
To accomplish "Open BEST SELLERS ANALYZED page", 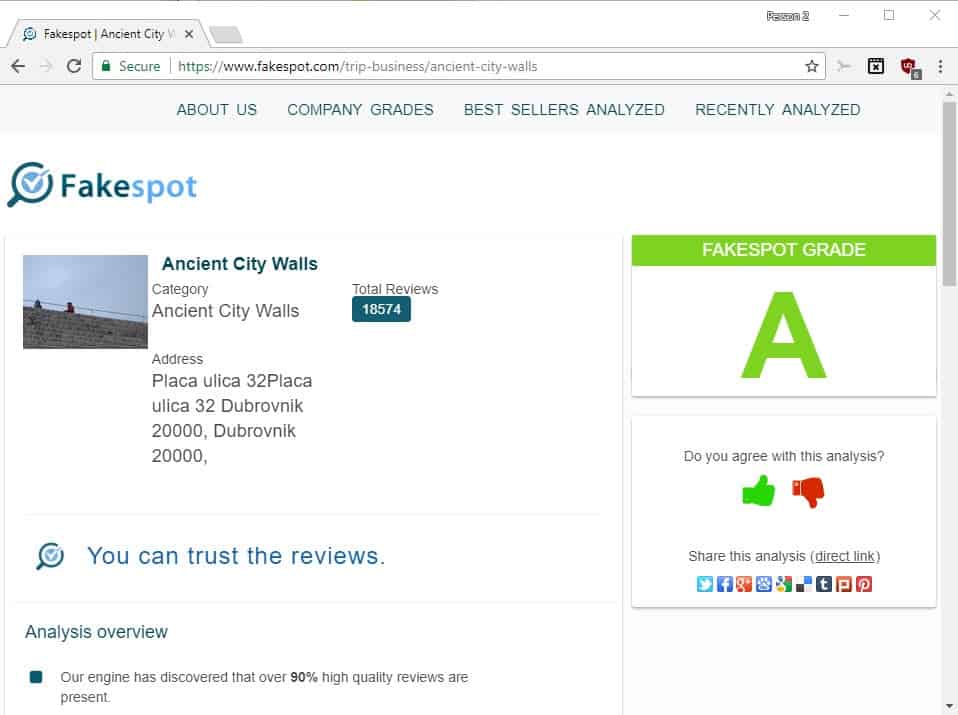I will (x=564, y=109).
